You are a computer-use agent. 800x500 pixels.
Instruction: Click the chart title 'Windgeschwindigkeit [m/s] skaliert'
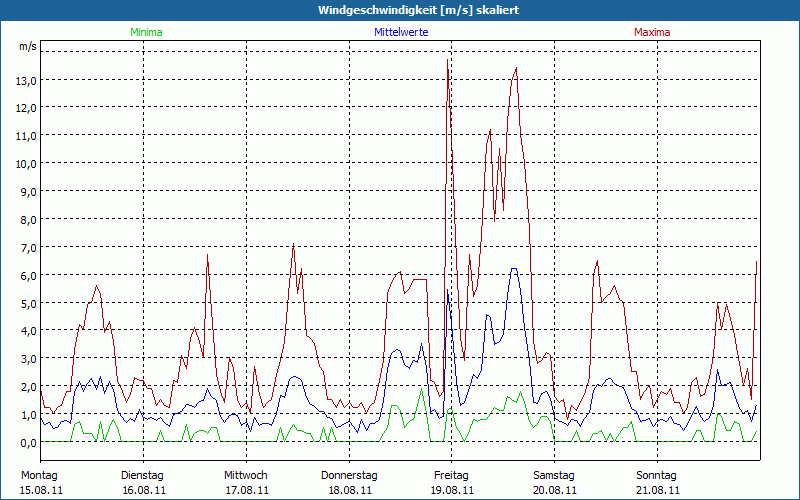coord(418,10)
